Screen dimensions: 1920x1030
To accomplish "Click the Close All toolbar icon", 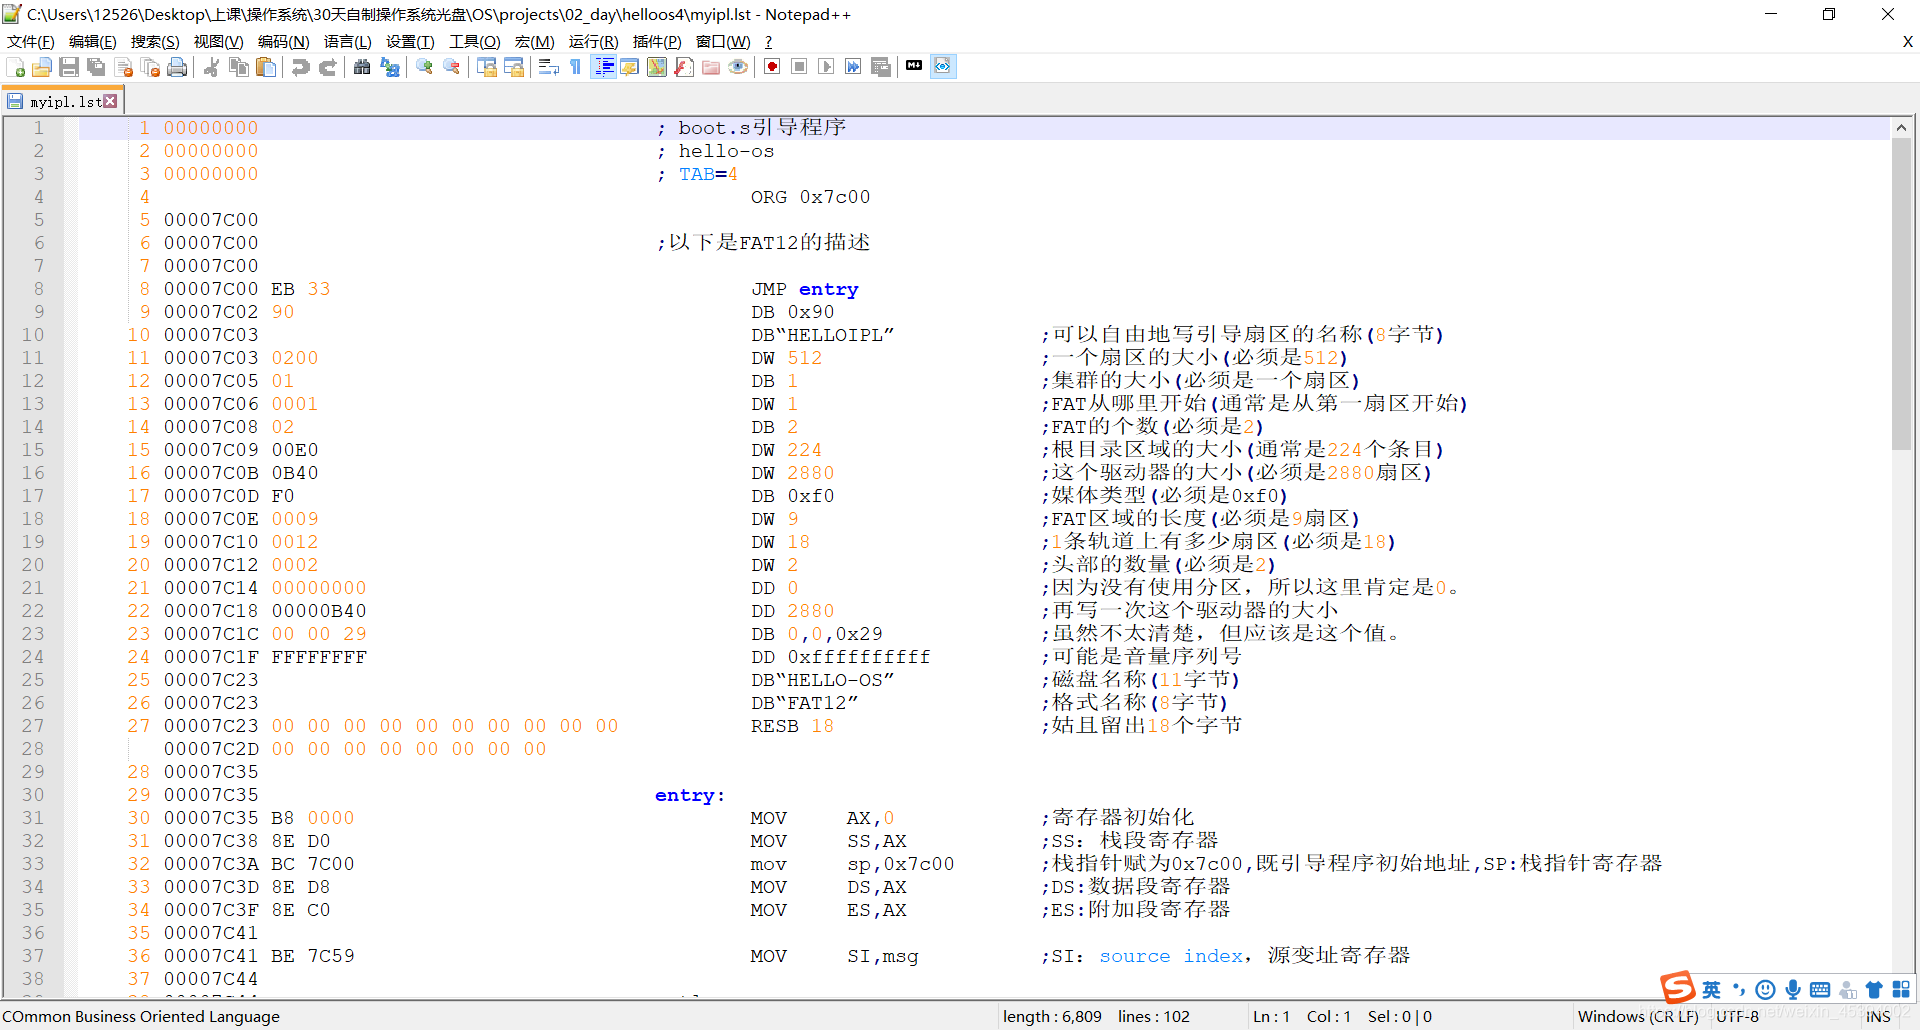I will click(x=151, y=67).
